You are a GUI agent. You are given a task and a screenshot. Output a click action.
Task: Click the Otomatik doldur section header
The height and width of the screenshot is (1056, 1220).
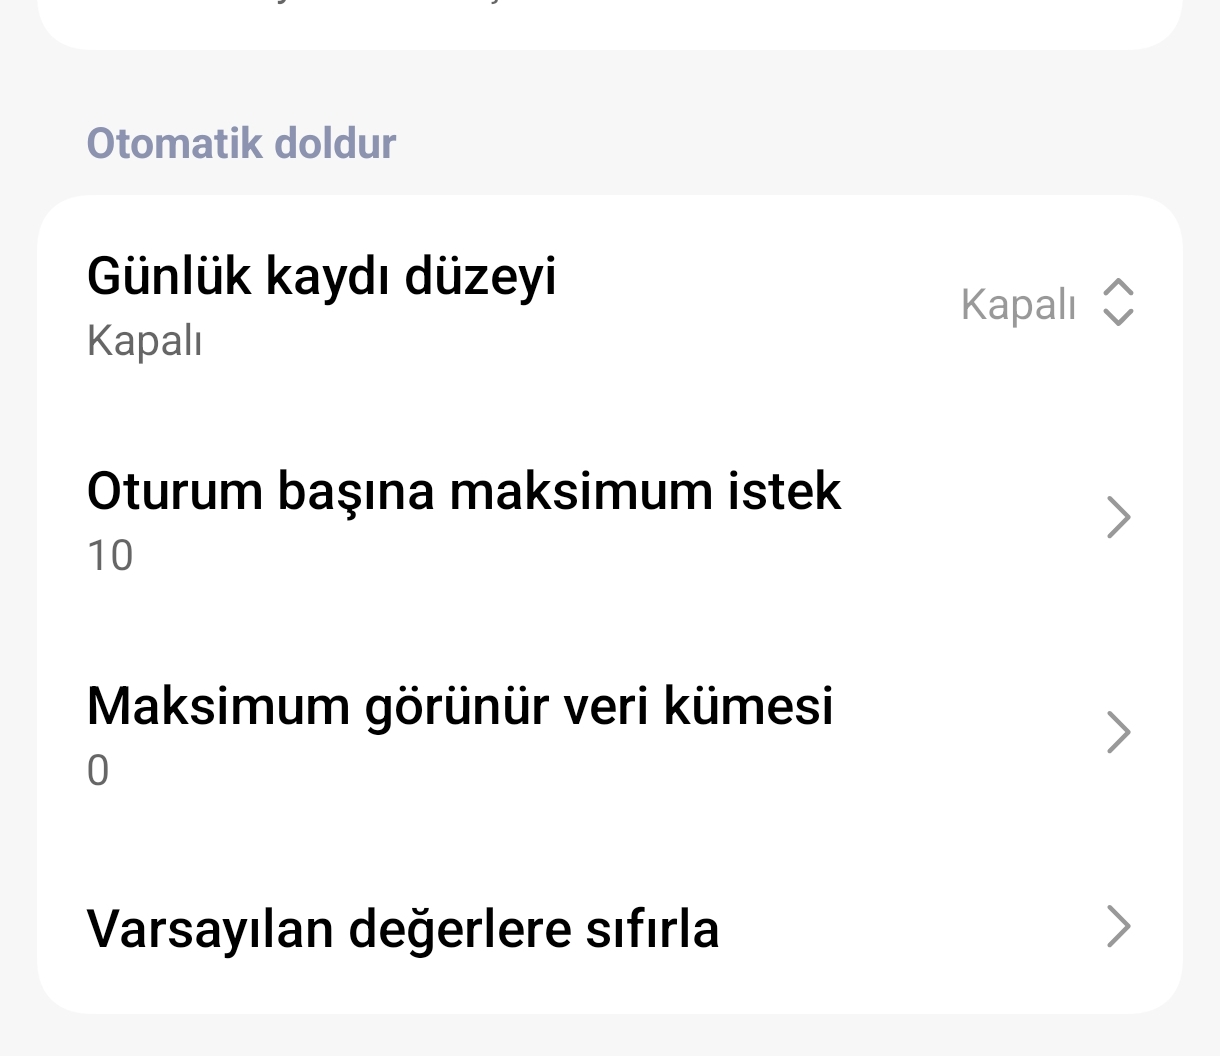[x=242, y=143]
